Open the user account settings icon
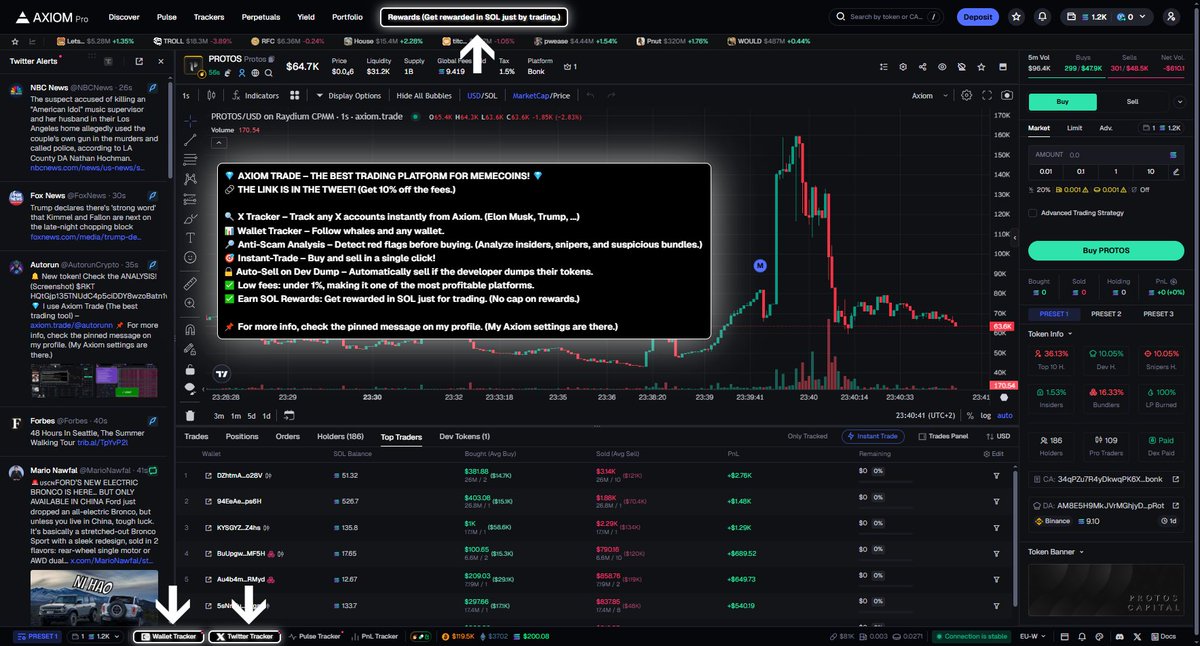The image size is (1200, 646). pos(1170,17)
